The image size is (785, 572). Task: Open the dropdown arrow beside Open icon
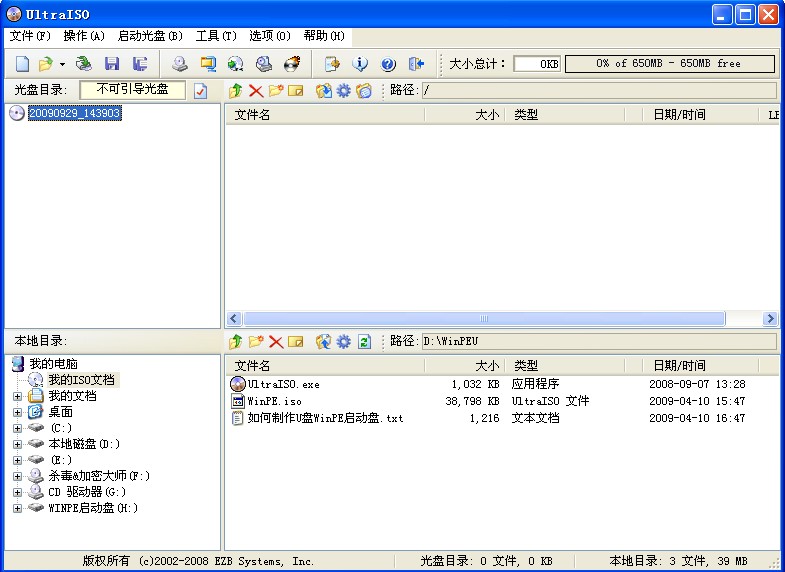62,64
